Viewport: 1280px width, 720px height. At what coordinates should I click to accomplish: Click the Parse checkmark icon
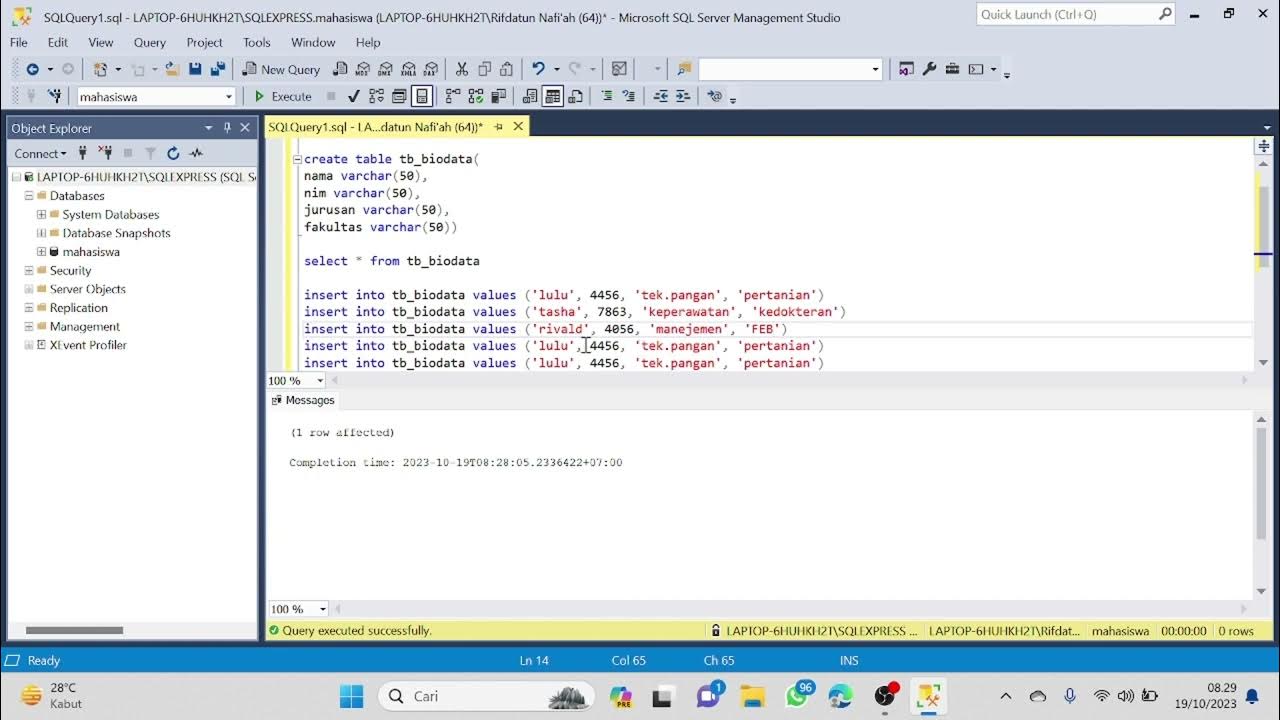[x=353, y=96]
